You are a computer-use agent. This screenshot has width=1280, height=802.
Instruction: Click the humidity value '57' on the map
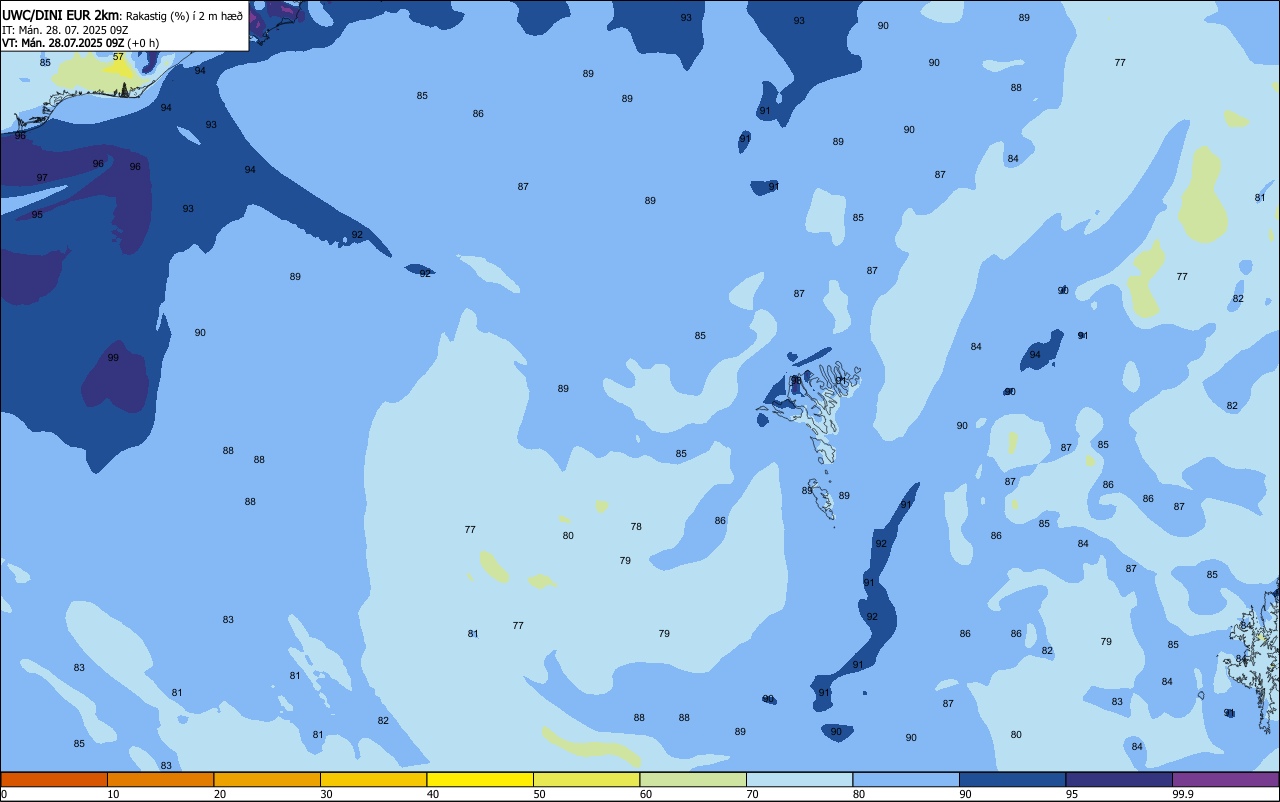[x=118, y=57]
